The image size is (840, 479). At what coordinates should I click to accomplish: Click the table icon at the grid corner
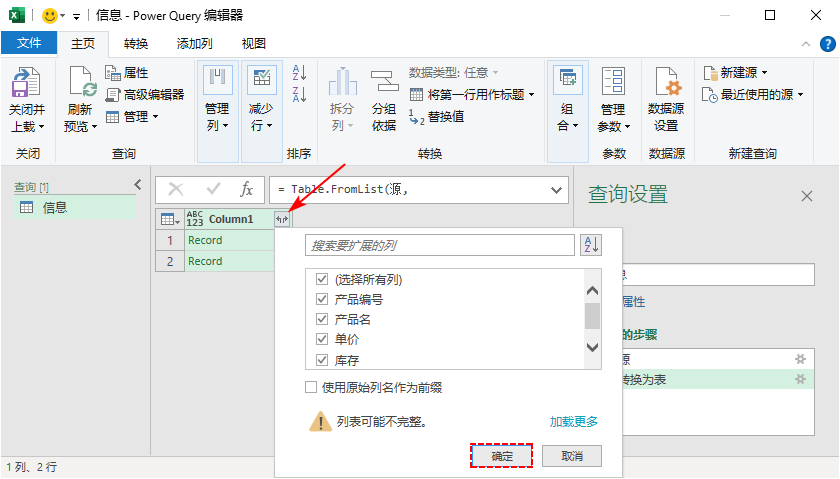point(170,219)
